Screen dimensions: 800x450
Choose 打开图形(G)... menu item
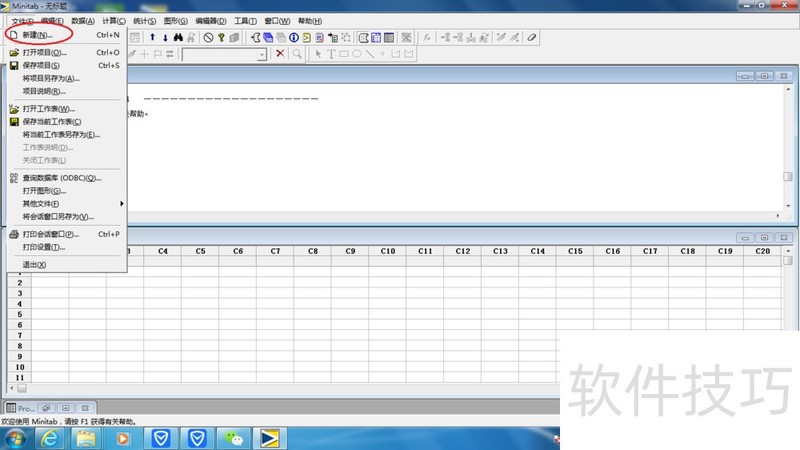click(x=67, y=191)
